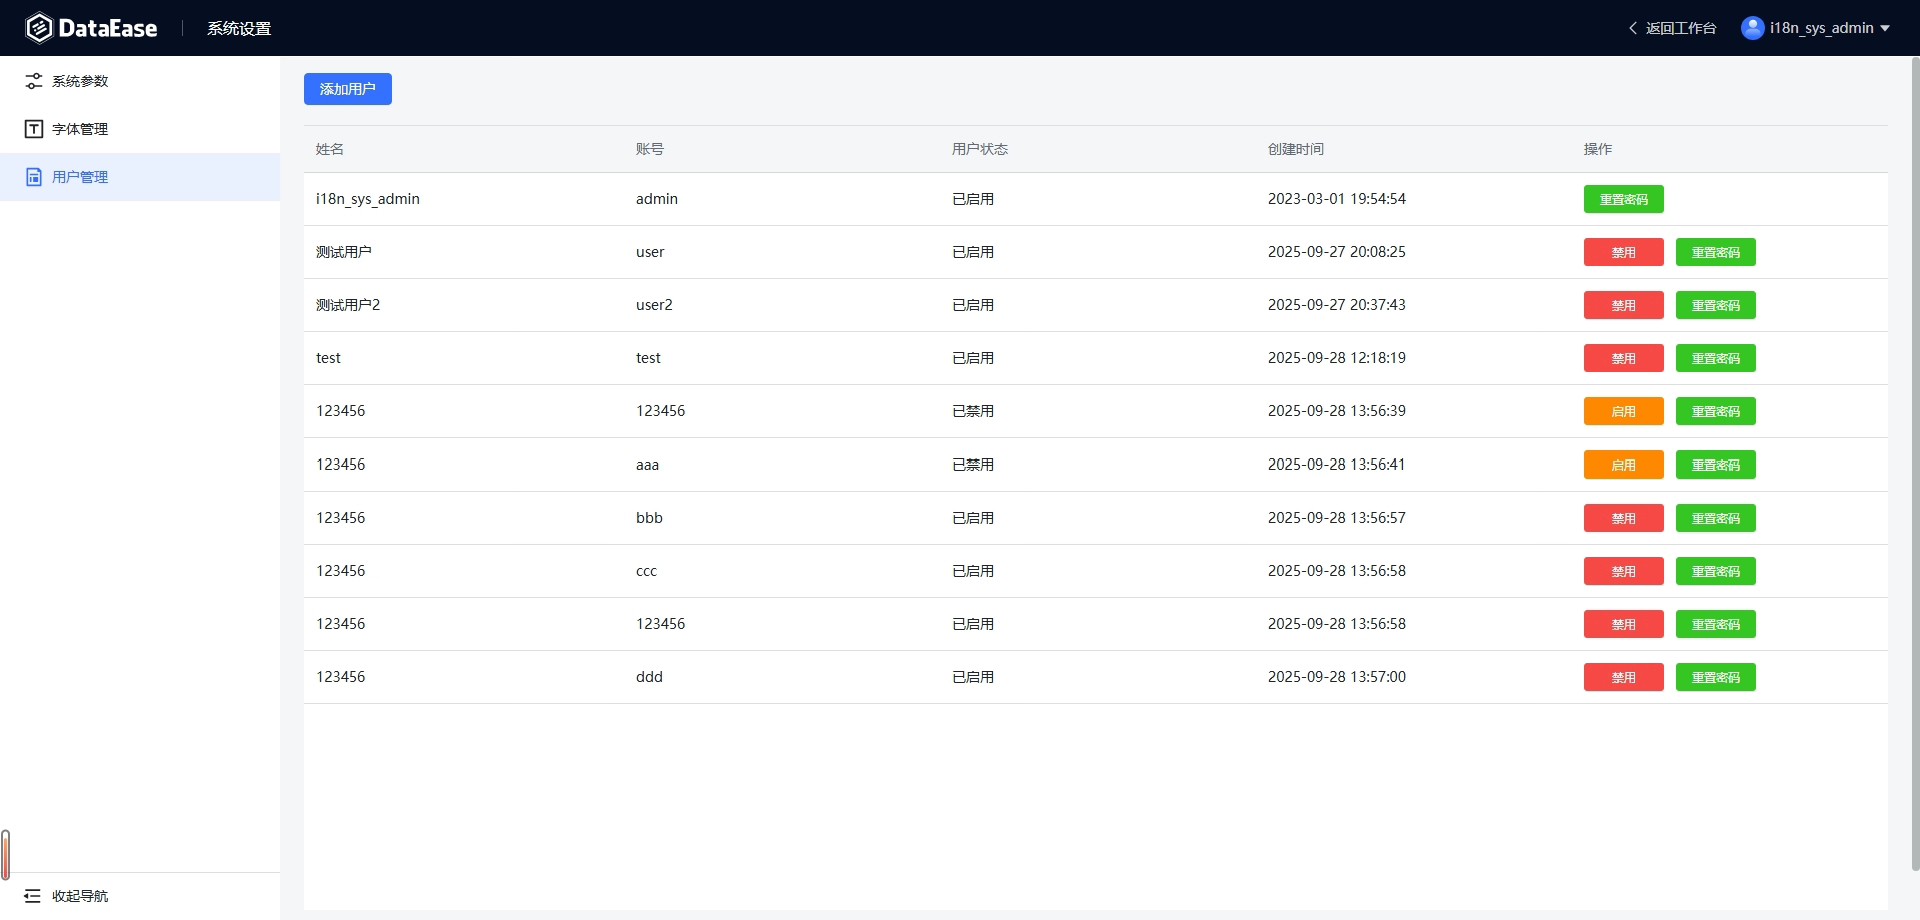This screenshot has width=1920, height=920.
Task: Disable the ddd account
Action: coord(1624,677)
